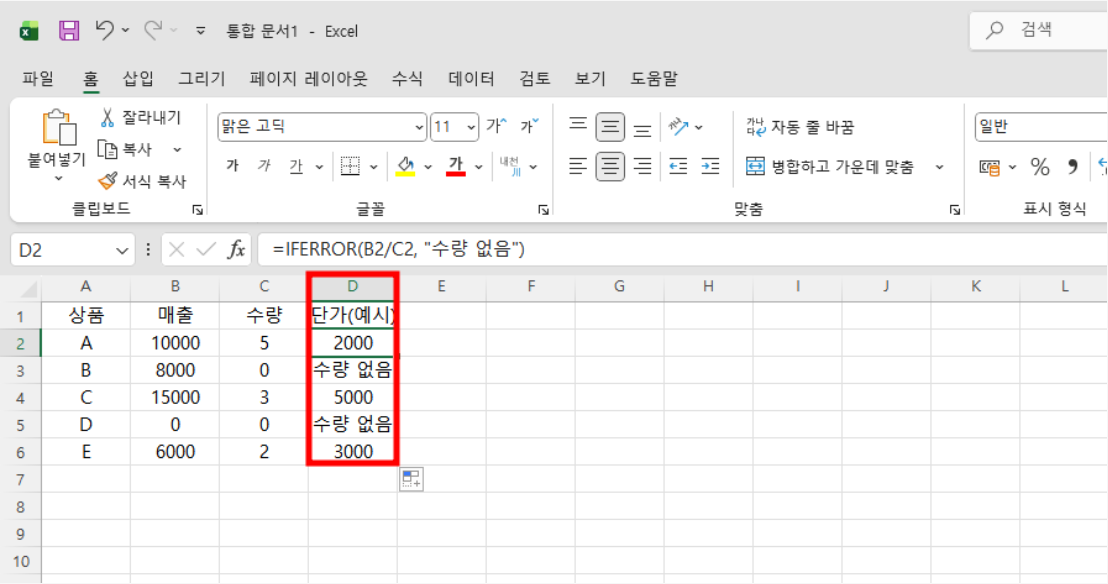1108x584 pixels.
Task: Click the Percent Style icon
Action: click(1040, 166)
